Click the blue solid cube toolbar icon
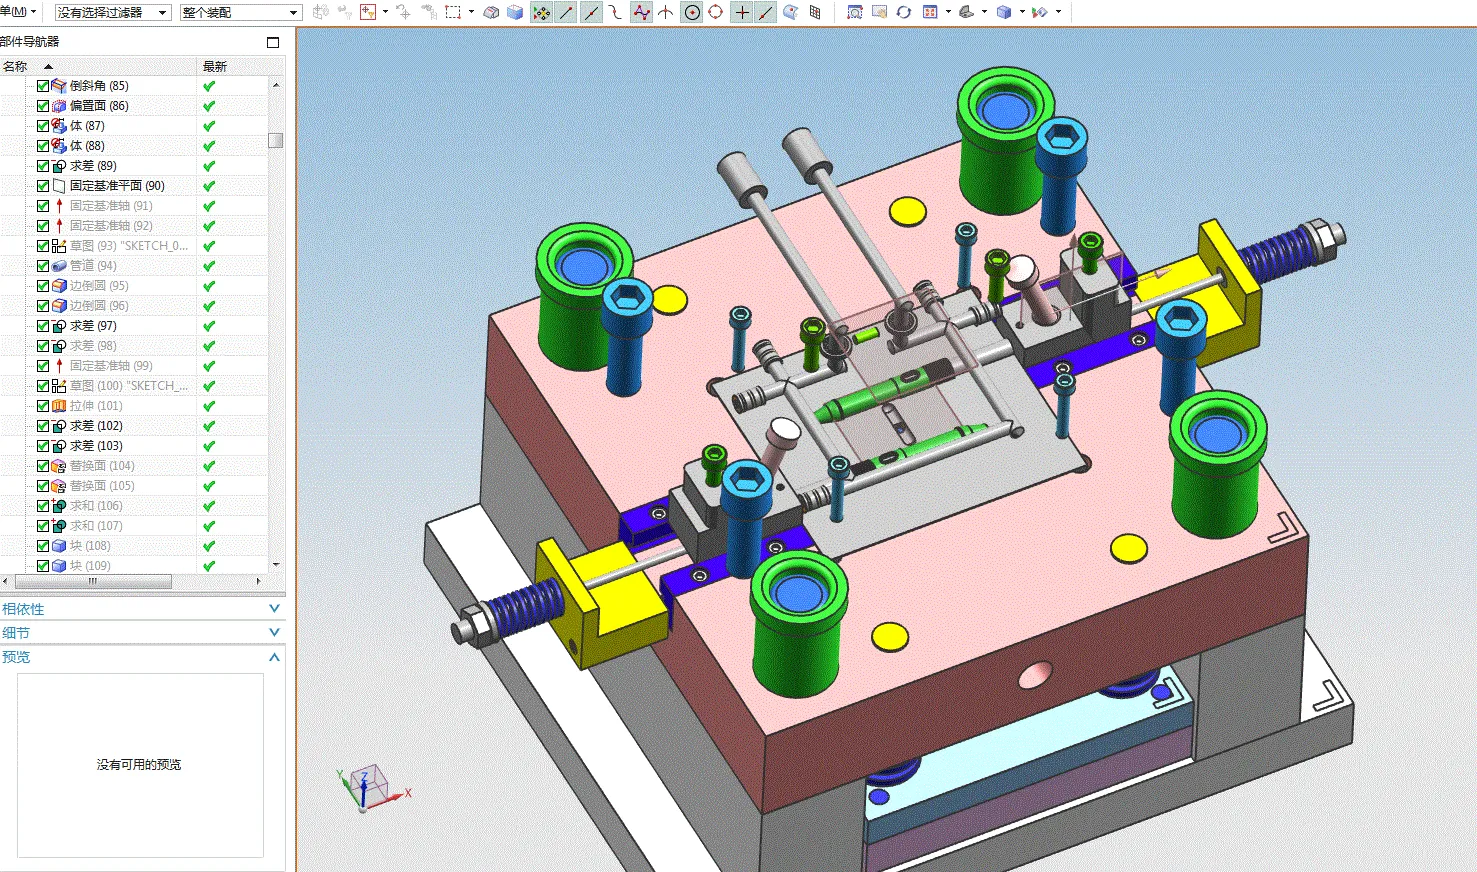The height and width of the screenshot is (872, 1477). click(x=515, y=12)
